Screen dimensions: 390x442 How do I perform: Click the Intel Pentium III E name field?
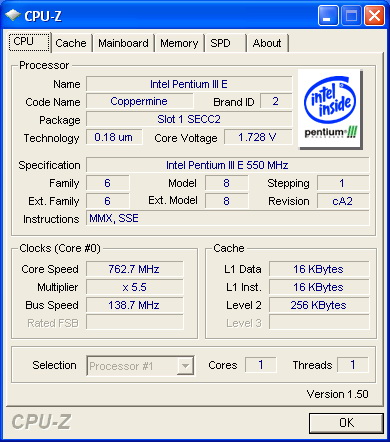(x=189, y=84)
